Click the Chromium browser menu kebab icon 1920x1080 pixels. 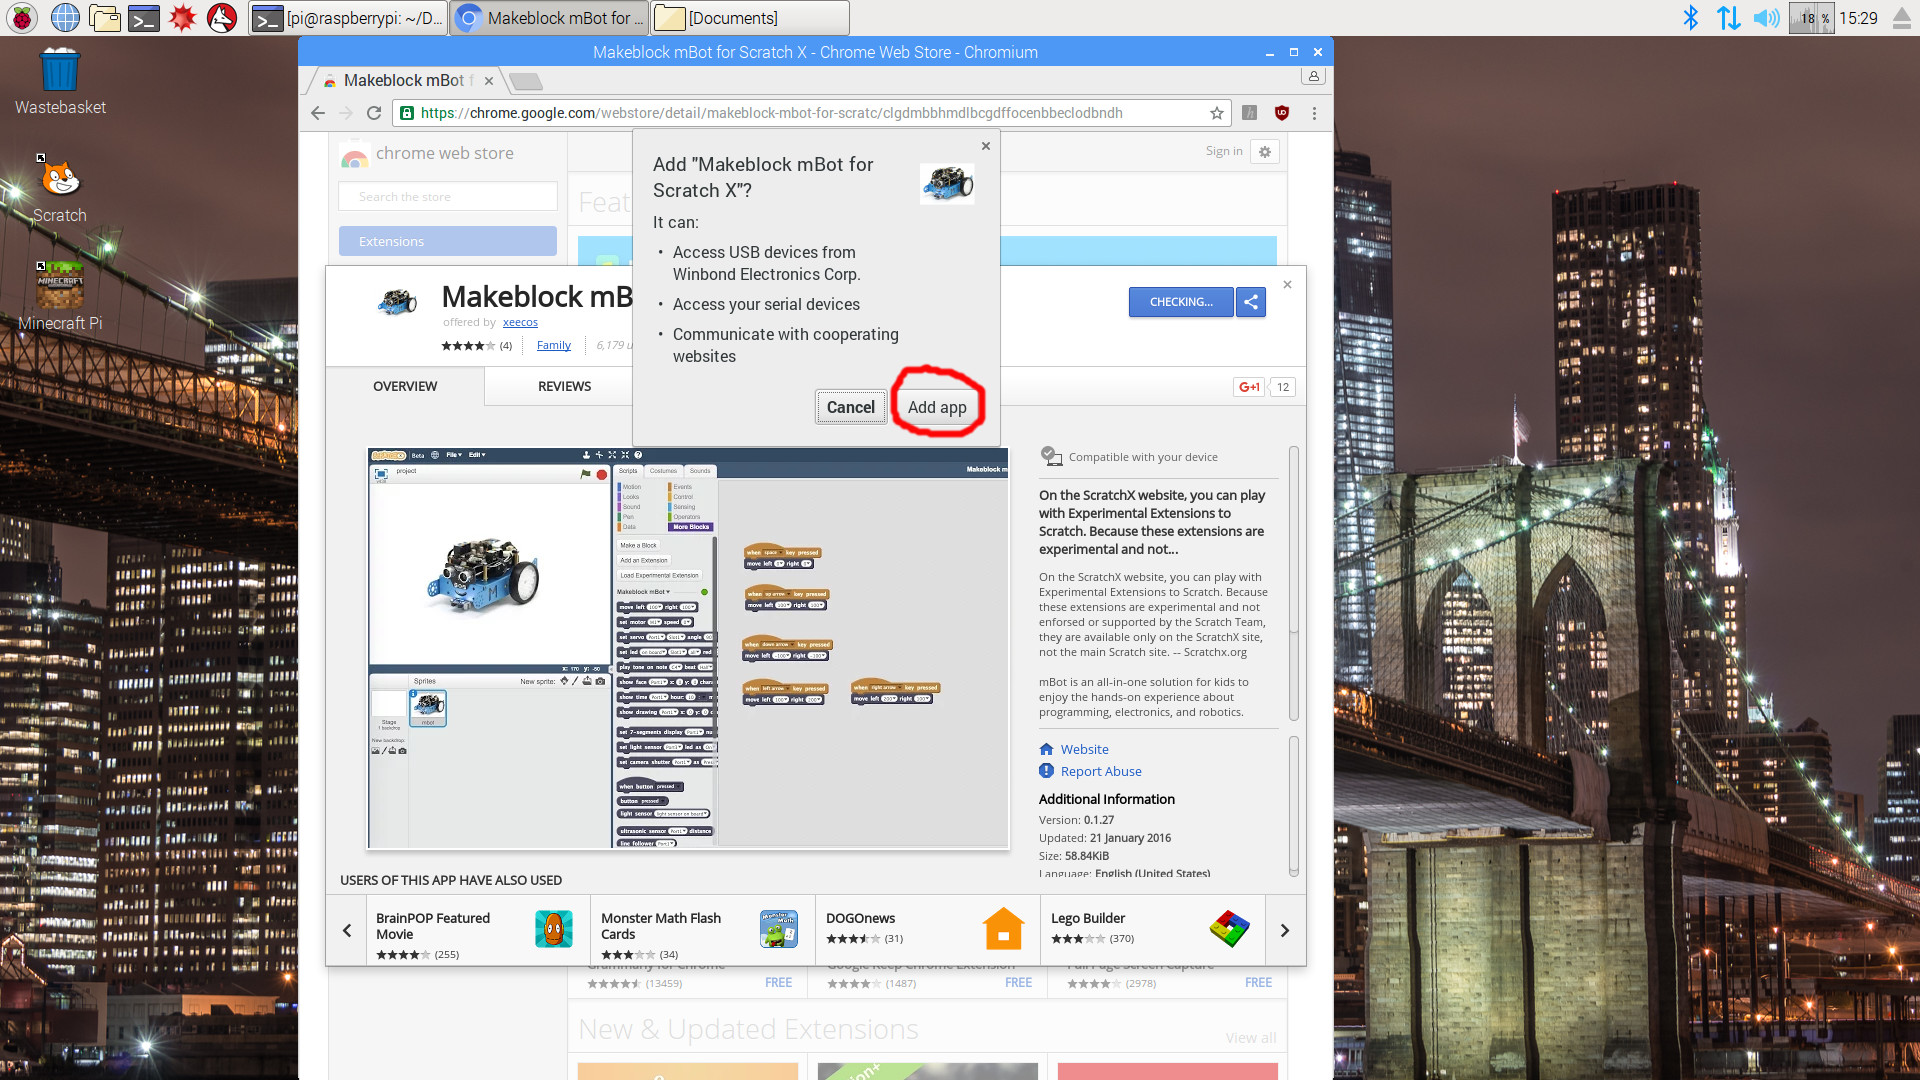tap(1313, 112)
